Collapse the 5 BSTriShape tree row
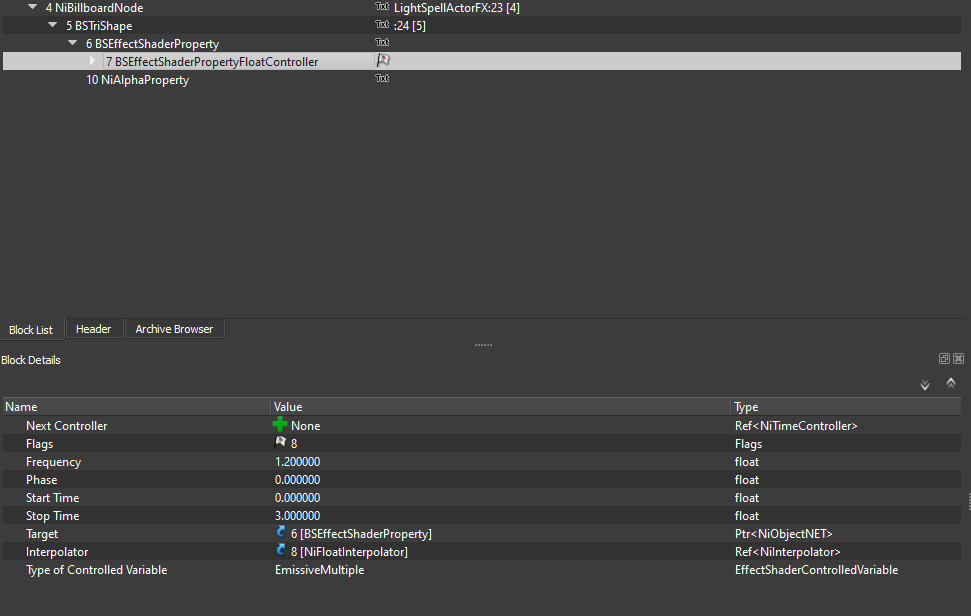The image size is (971, 616). click(x=53, y=25)
